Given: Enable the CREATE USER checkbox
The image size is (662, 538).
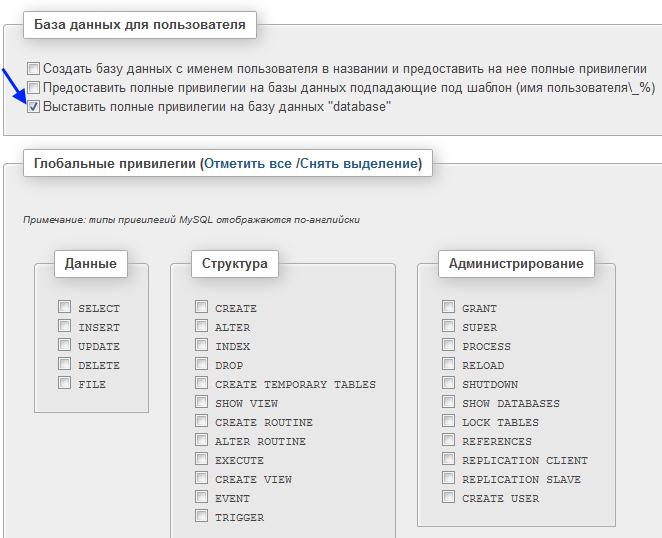Looking at the screenshot, I should 448,497.
